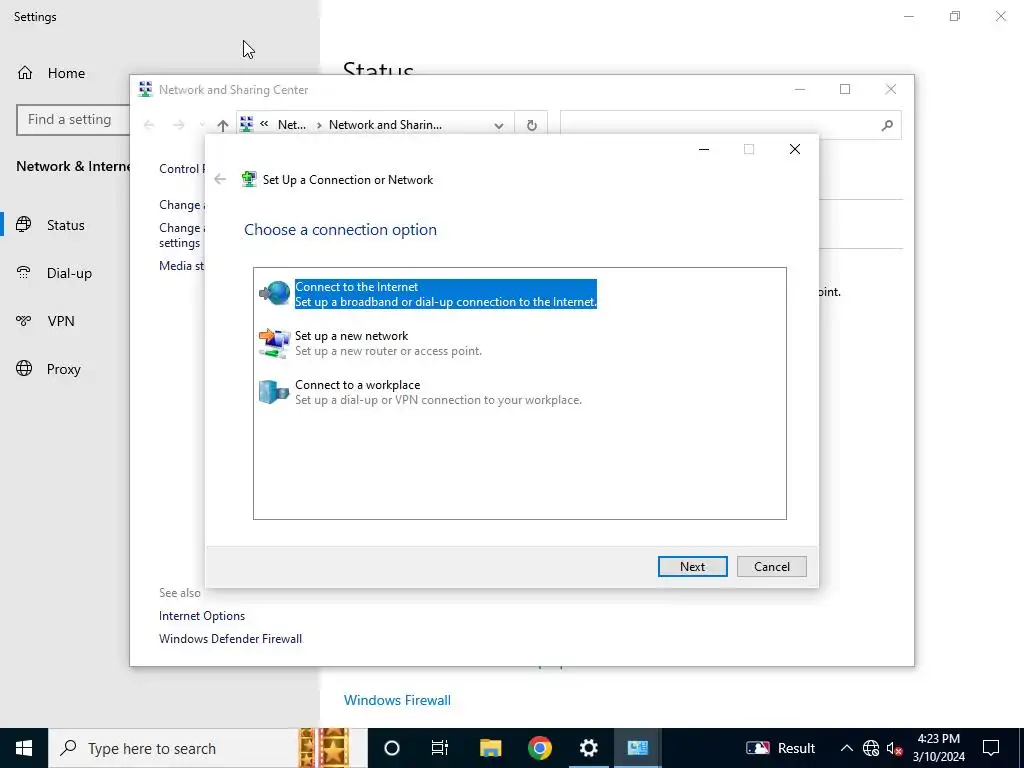The height and width of the screenshot is (768, 1024).
Task: Open the notification Action Center
Action: (991, 748)
